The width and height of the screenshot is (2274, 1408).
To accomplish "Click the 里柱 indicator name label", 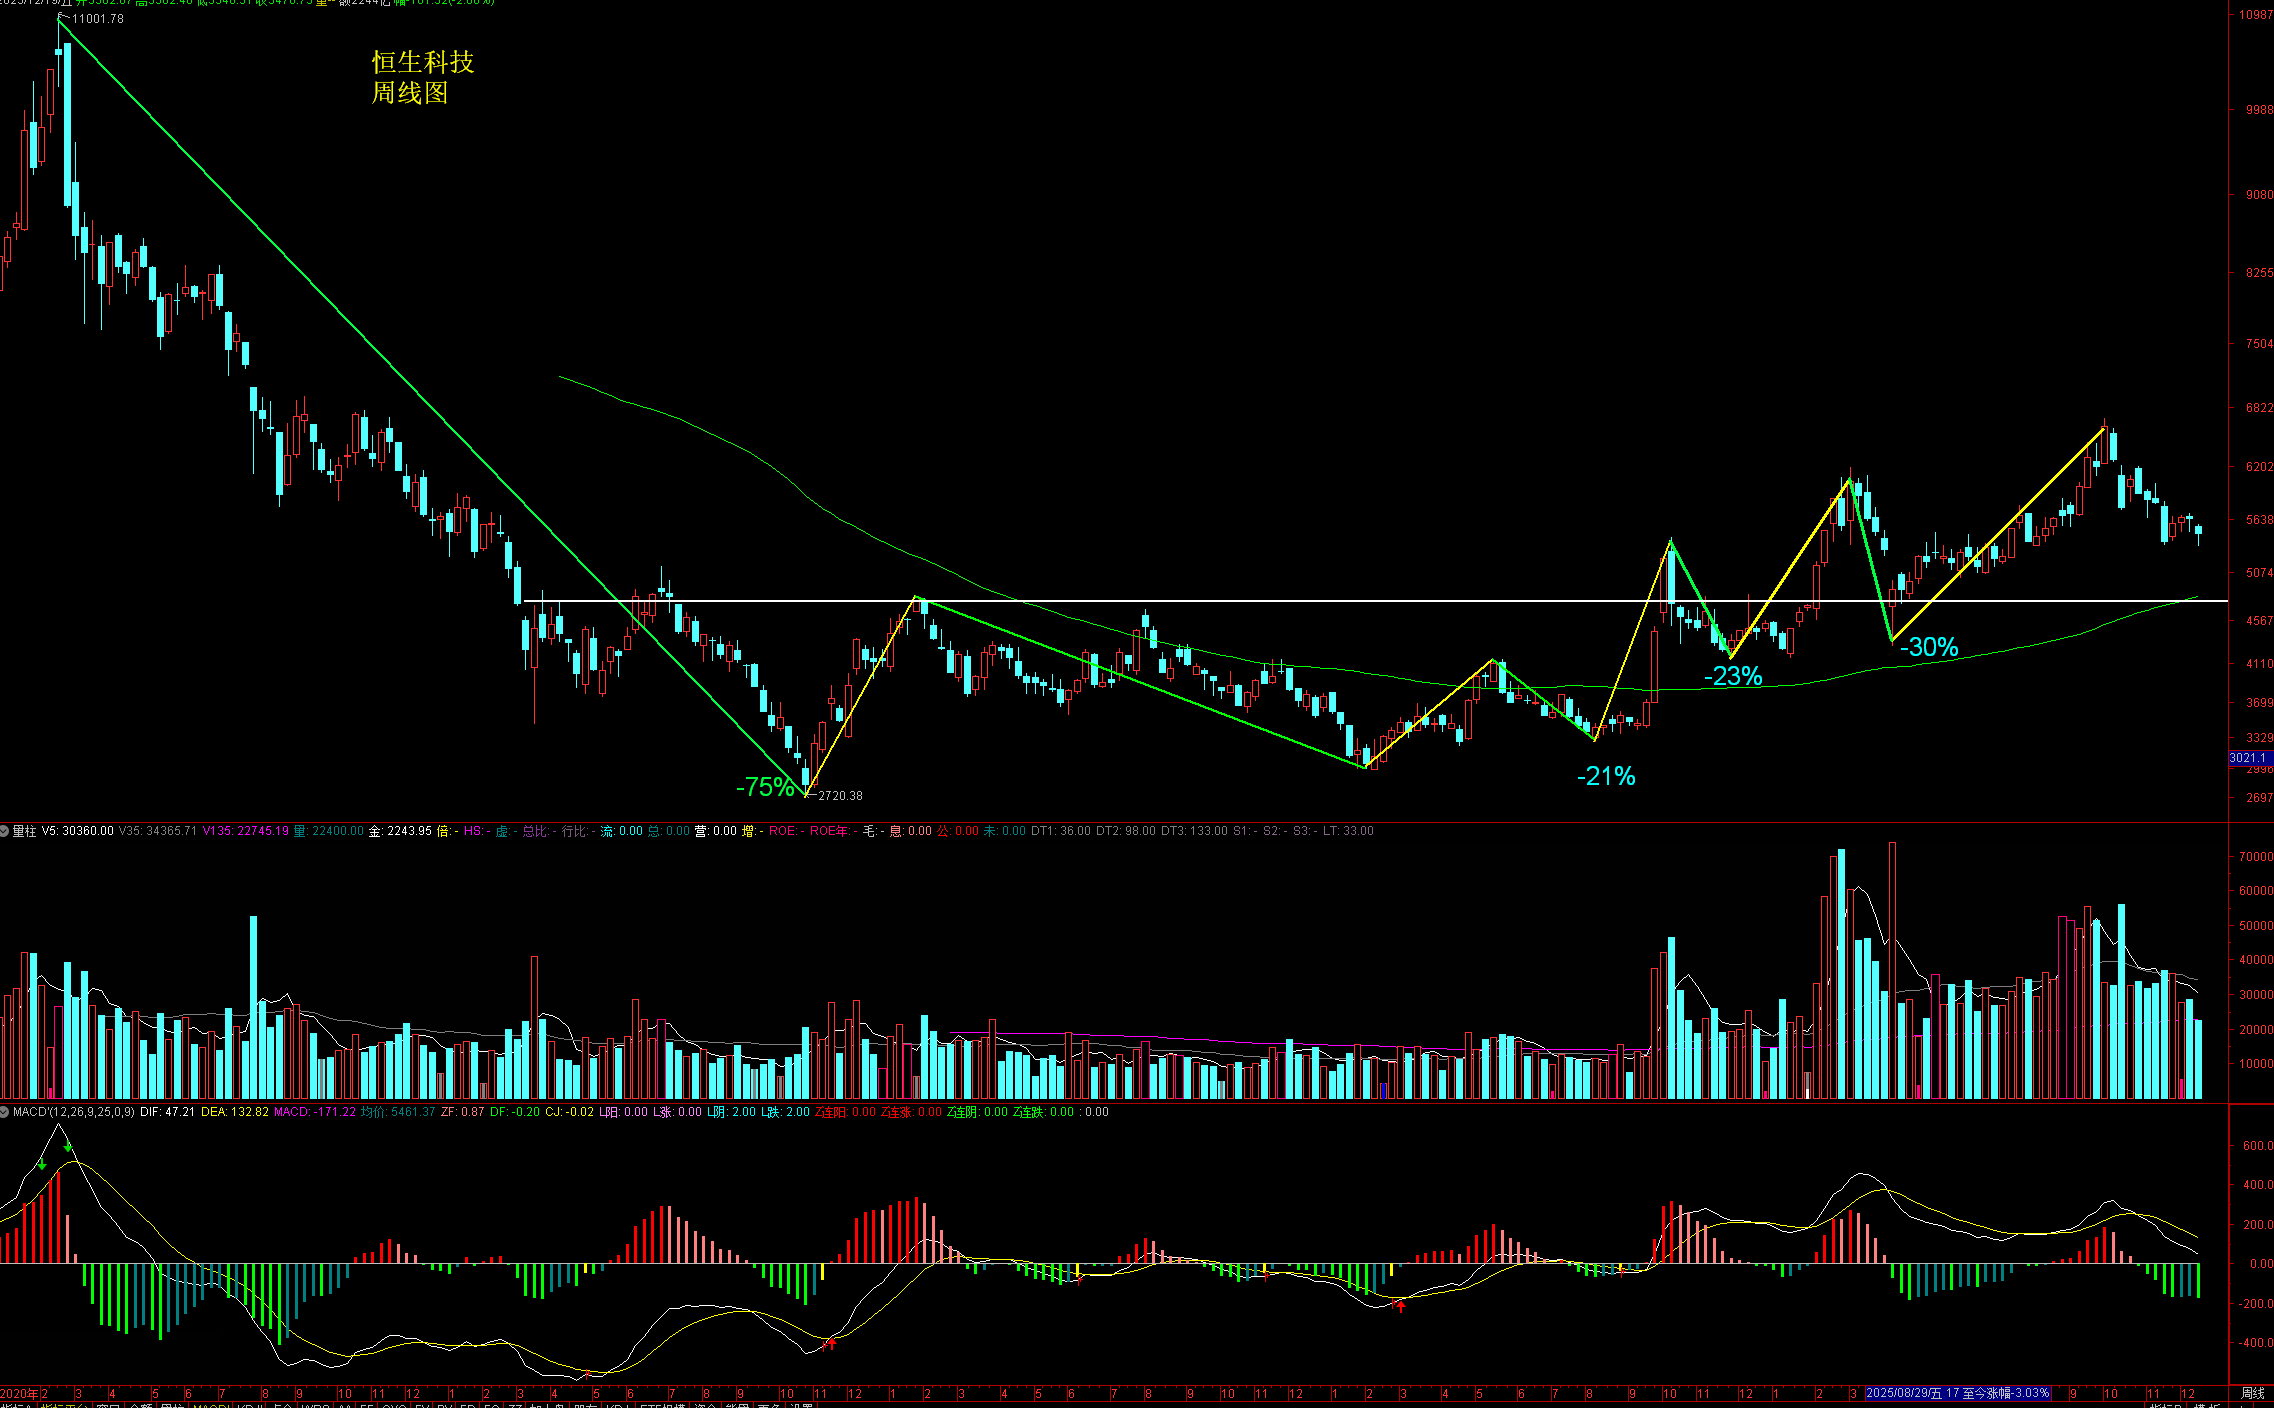I will click(x=24, y=831).
